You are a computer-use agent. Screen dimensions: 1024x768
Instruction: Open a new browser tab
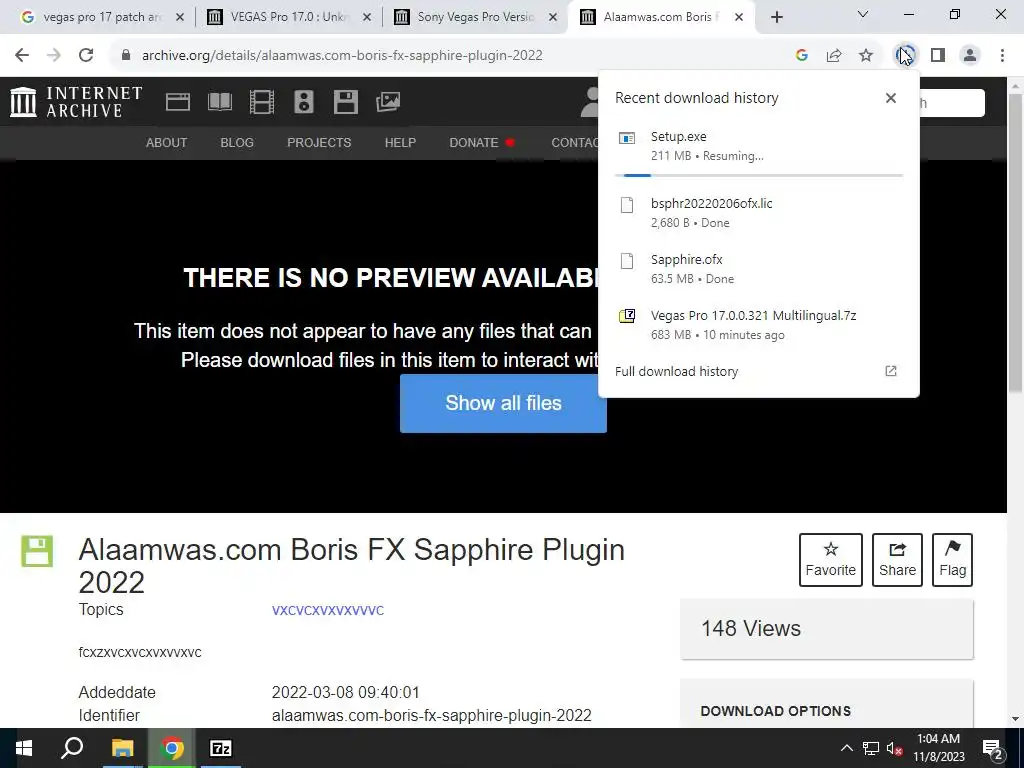coord(776,17)
